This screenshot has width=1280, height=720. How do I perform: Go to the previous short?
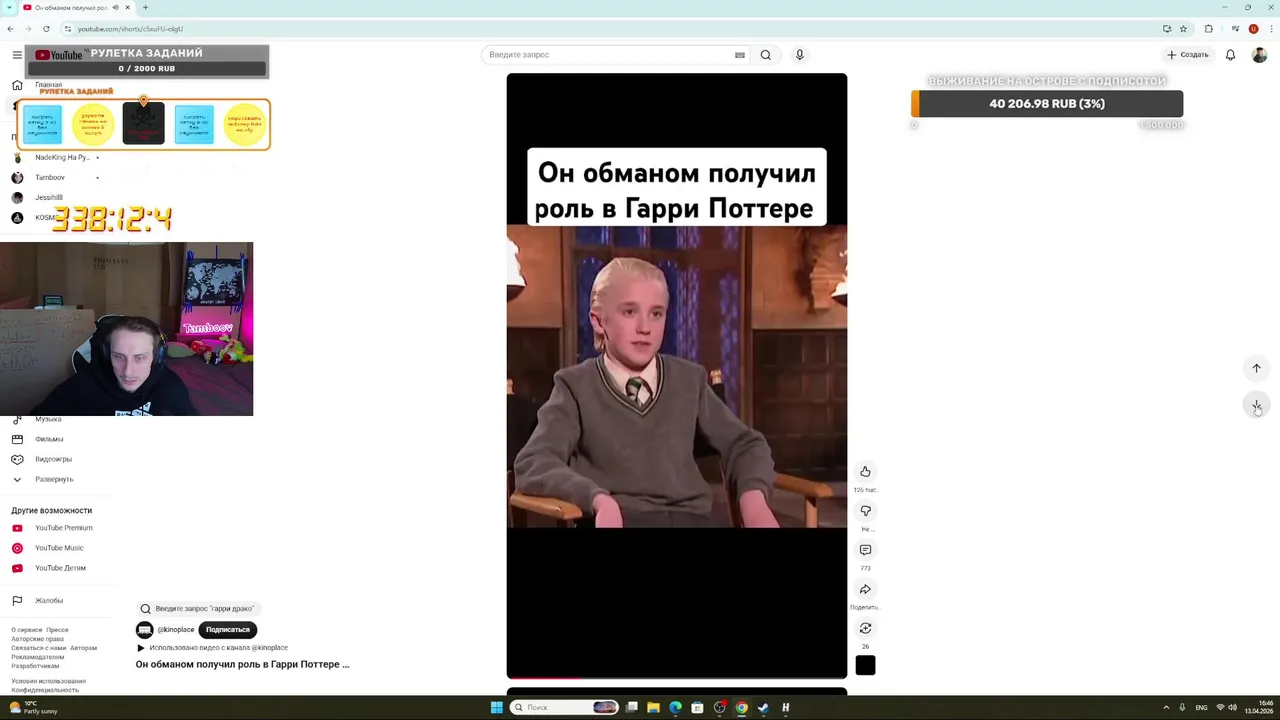tap(1256, 368)
